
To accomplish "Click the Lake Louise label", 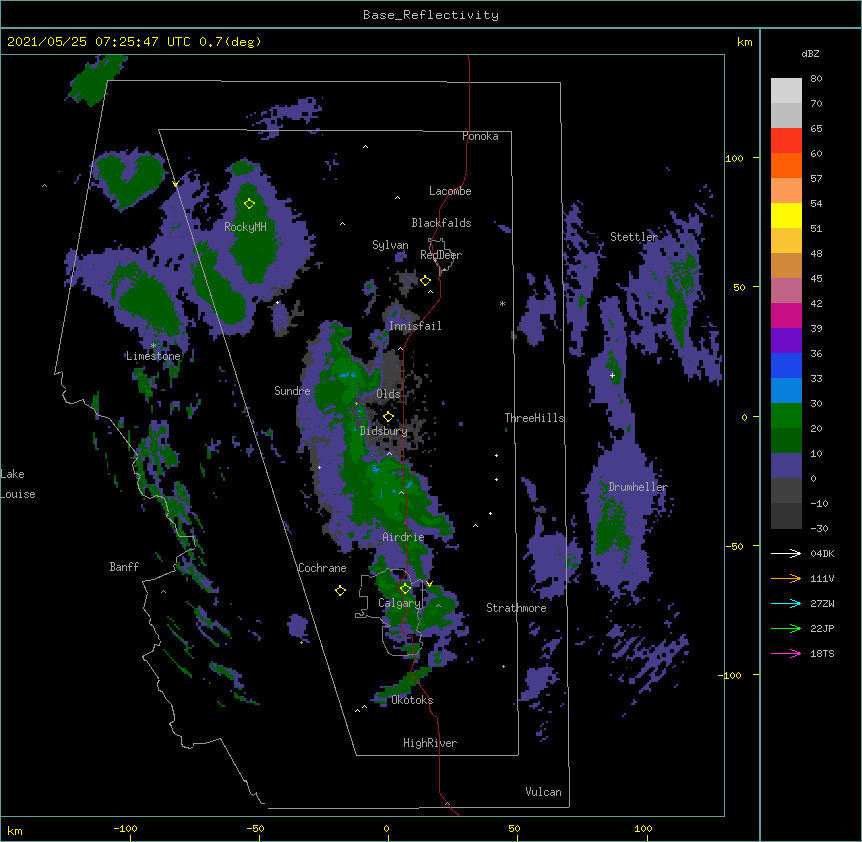I will [x=18, y=484].
